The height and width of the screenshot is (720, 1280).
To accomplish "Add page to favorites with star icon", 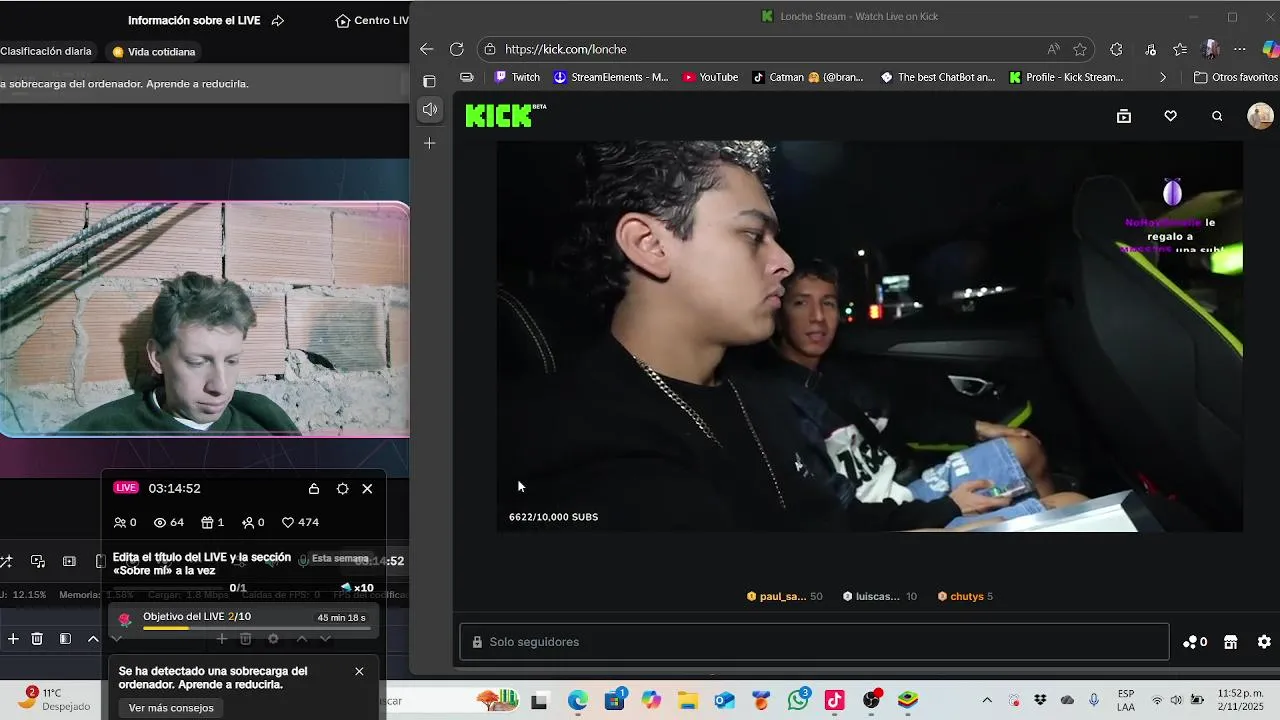I will [x=1080, y=49].
